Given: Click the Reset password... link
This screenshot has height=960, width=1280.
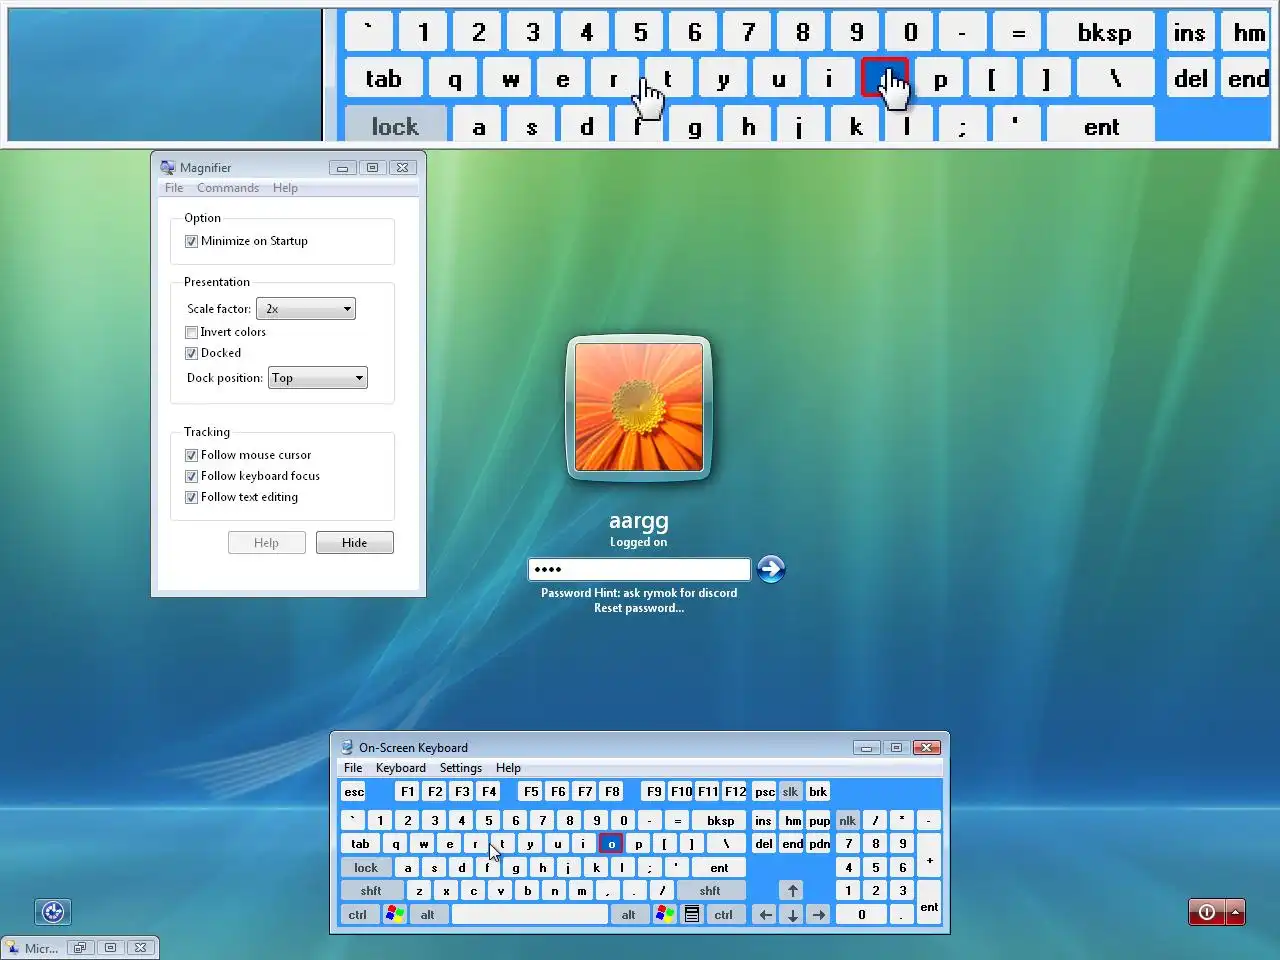Looking at the screenshot, I should pos(639,608).
